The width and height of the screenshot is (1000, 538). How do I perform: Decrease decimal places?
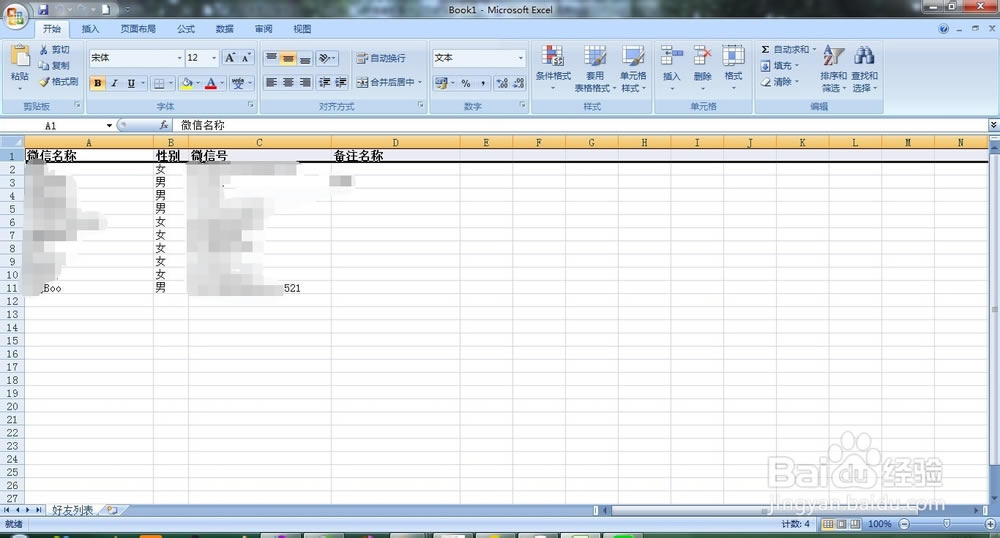518,83
